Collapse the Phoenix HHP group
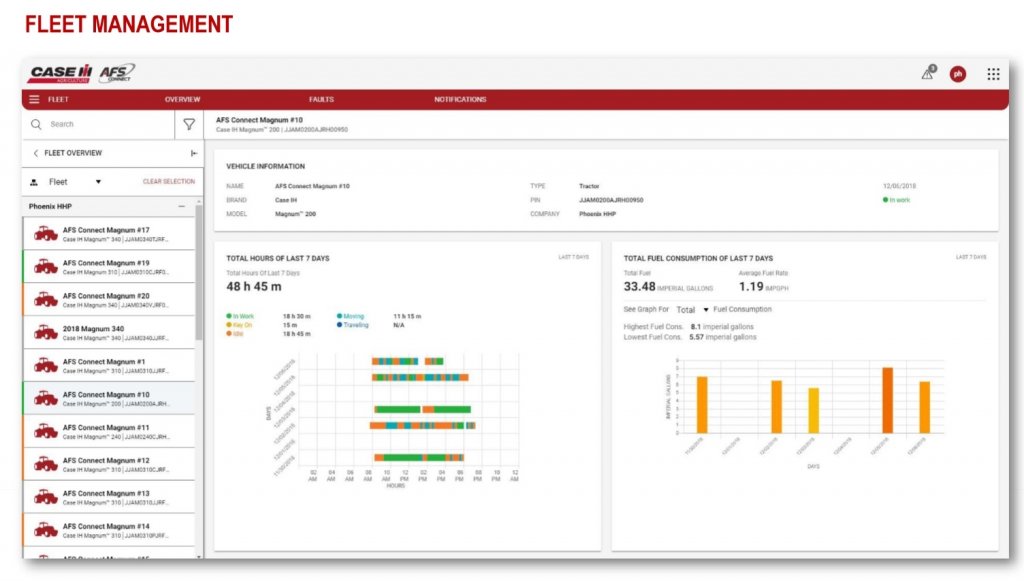The width and height of the screenshot is (1024, 581). (182, 206)
